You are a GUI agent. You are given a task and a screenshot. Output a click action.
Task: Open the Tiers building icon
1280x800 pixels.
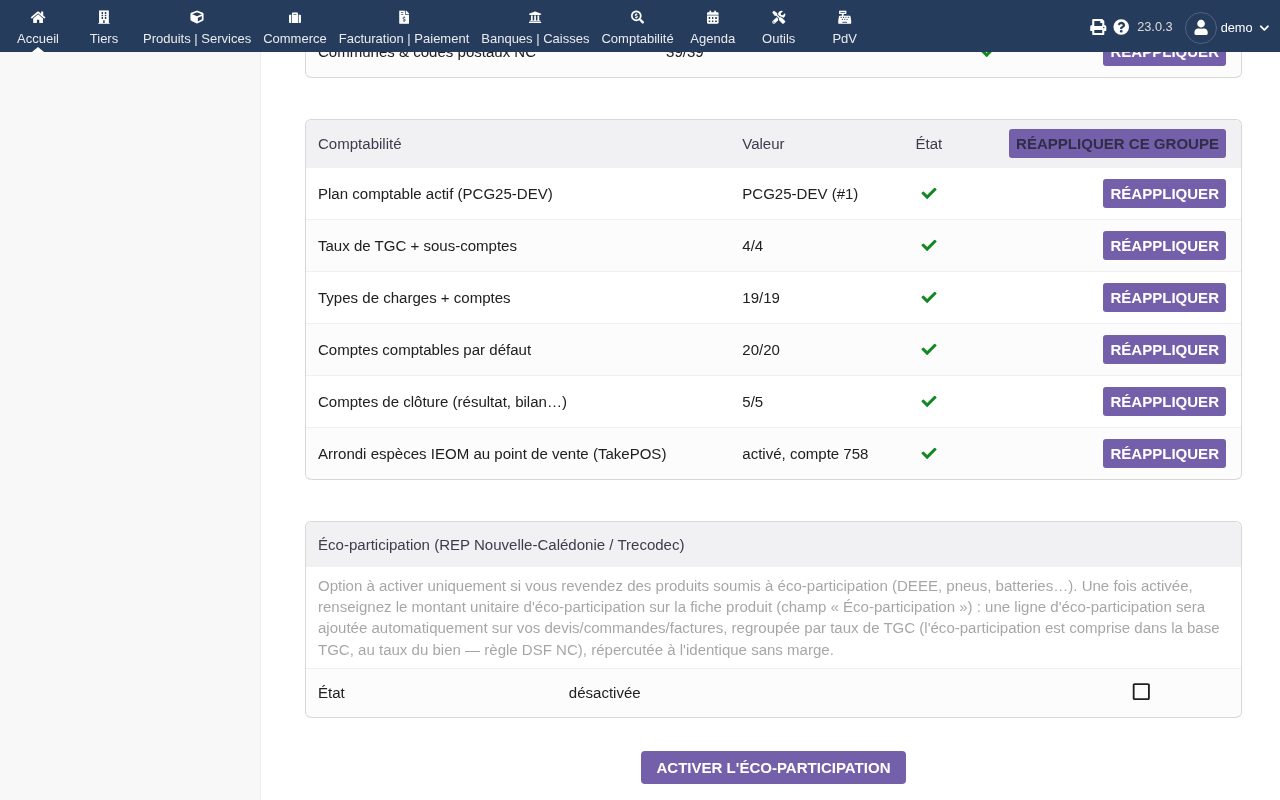[x=104, y=17]
